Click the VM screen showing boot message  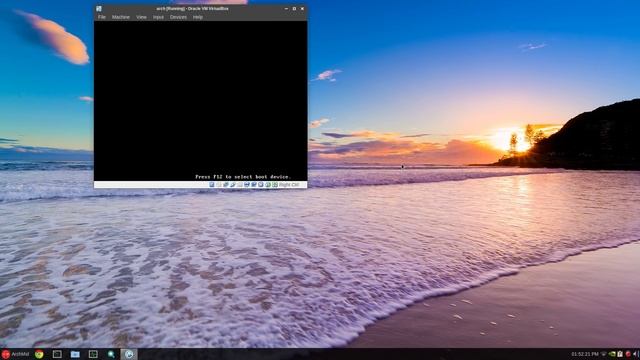[200, 101]
